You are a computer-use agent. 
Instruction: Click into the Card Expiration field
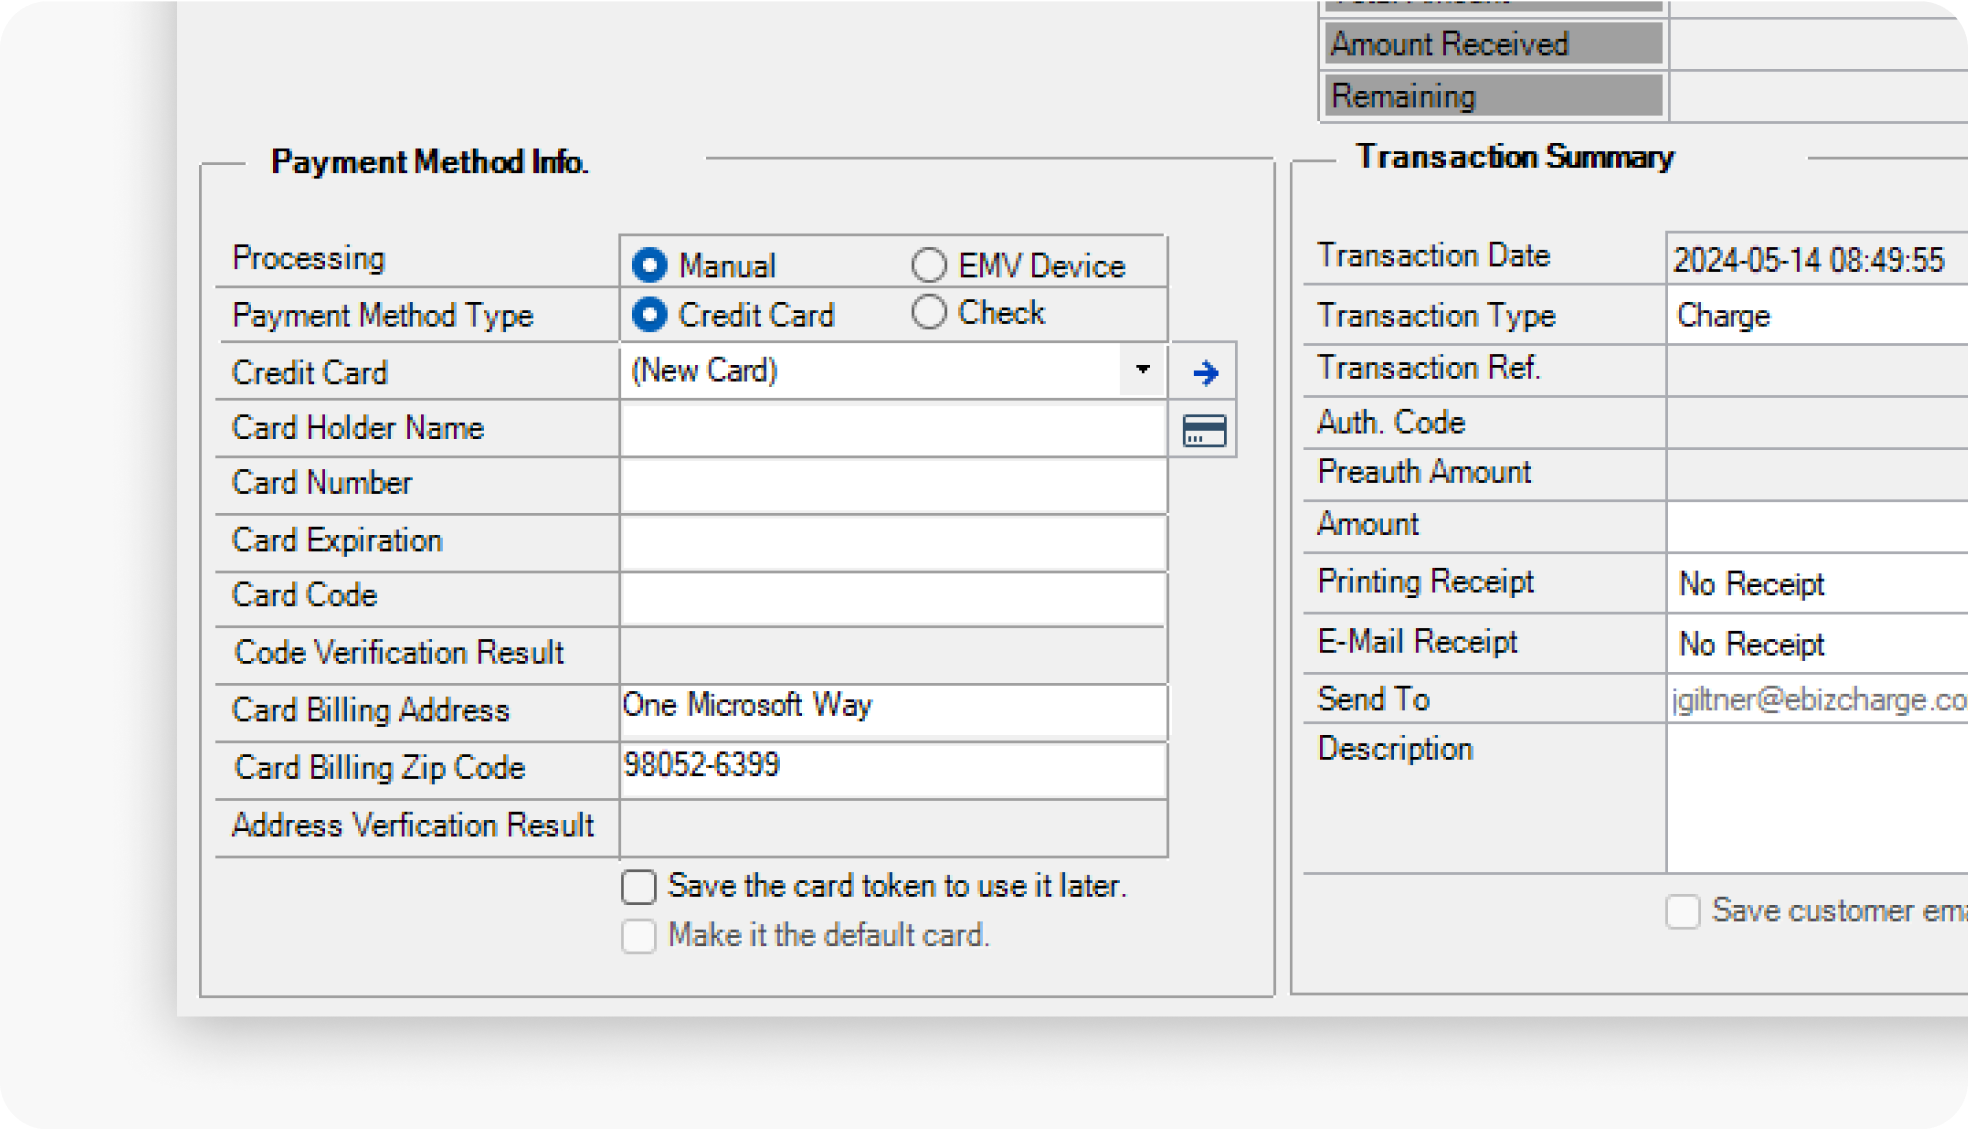pyautogui.click(x=892, y=542)
